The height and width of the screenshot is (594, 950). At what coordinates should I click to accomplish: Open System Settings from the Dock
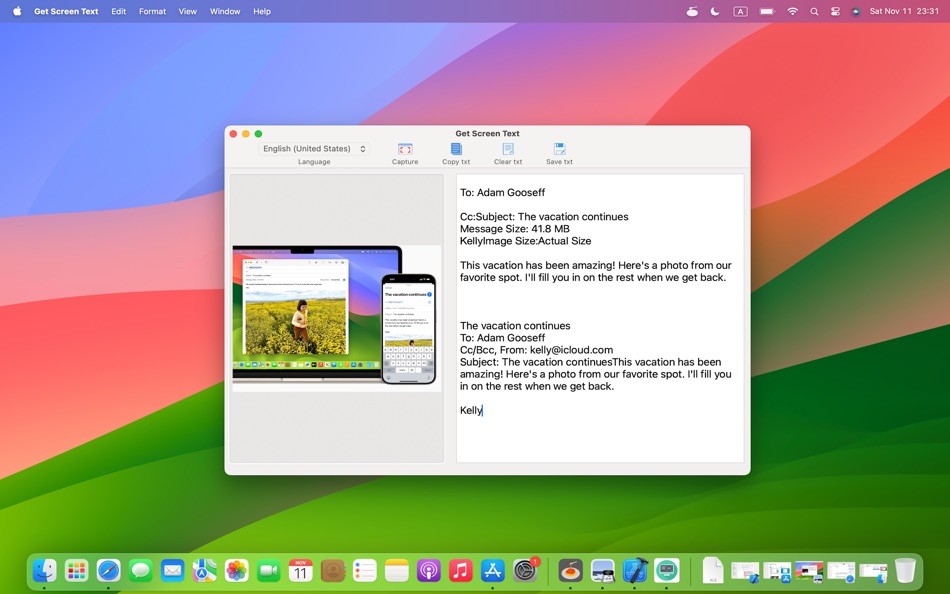tap(525, 570)
